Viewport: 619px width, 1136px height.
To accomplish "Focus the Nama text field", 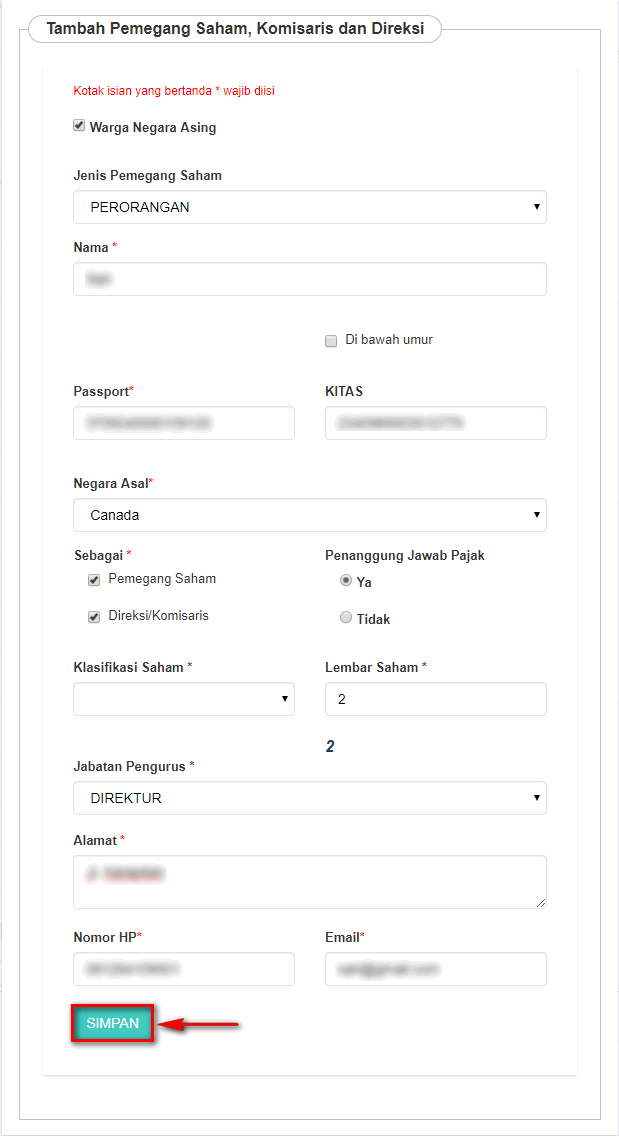I will point(309,279).
